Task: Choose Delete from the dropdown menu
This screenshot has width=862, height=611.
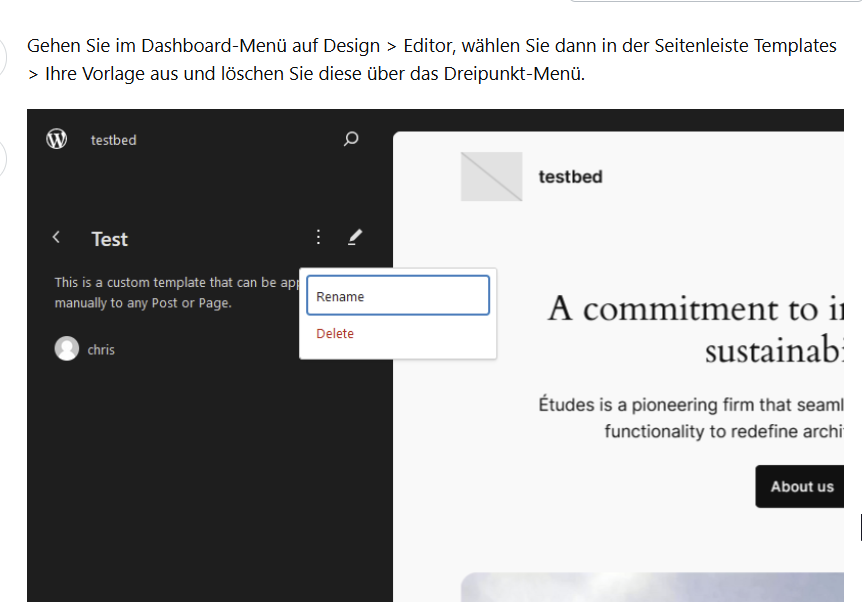Action: (x=335, y=334)
